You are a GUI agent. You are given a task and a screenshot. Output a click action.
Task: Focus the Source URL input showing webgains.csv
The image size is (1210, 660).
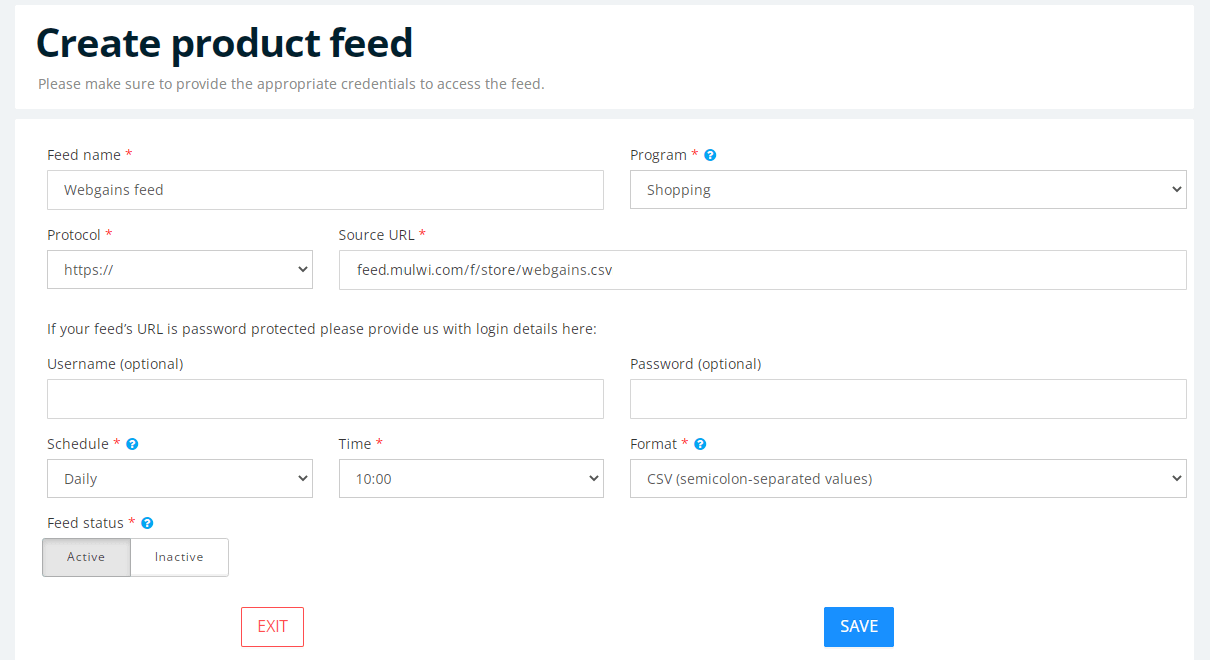pos(763,269)
